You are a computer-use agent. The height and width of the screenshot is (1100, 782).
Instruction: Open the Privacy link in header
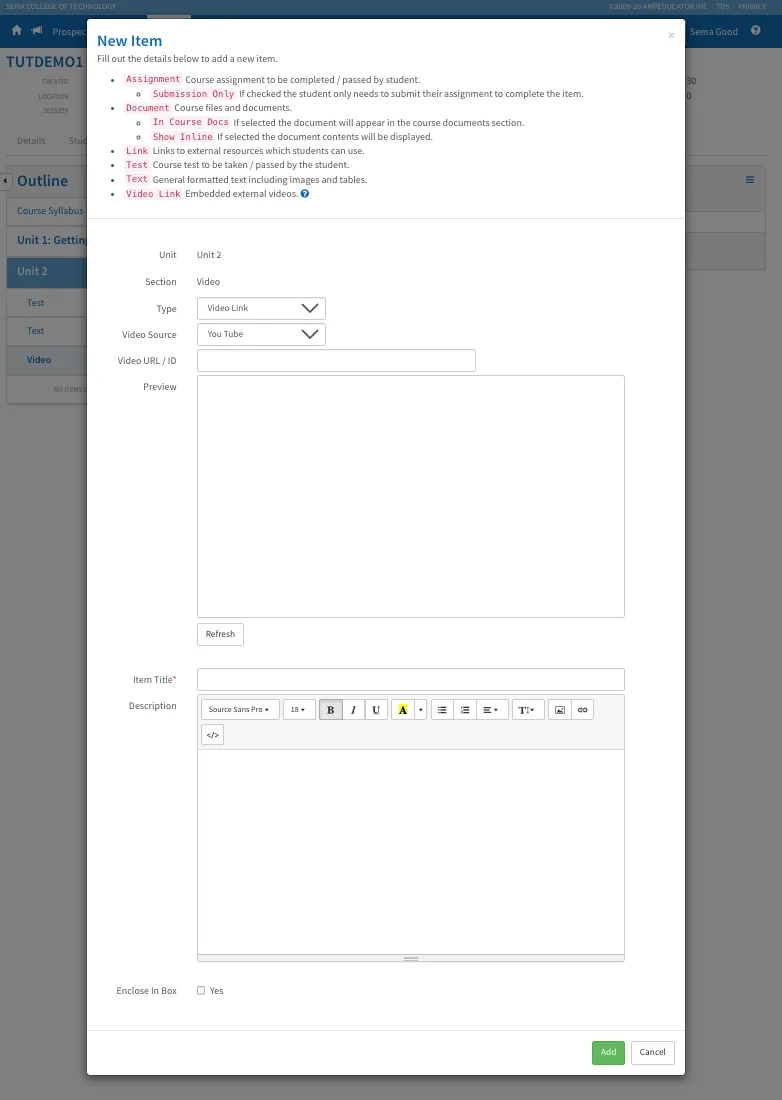point(752,6)
